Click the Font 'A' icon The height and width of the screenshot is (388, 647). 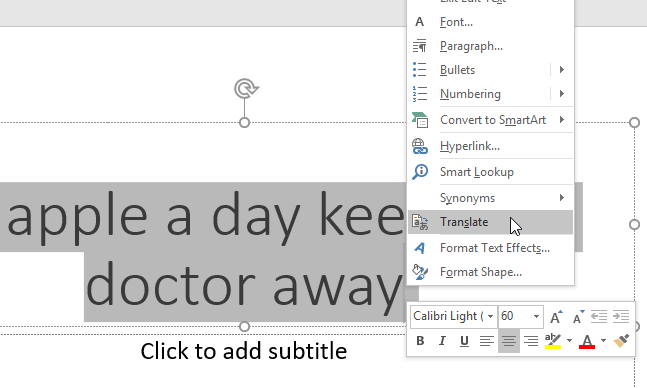coord(420,22)
